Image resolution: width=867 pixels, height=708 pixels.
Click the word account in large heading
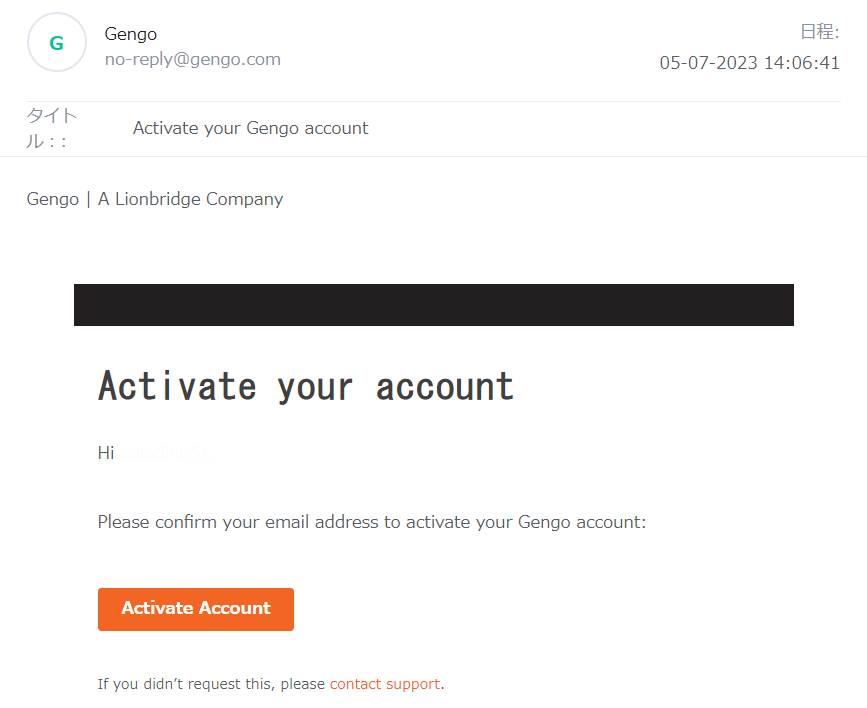pyautogui.click(x=445, y=386)
